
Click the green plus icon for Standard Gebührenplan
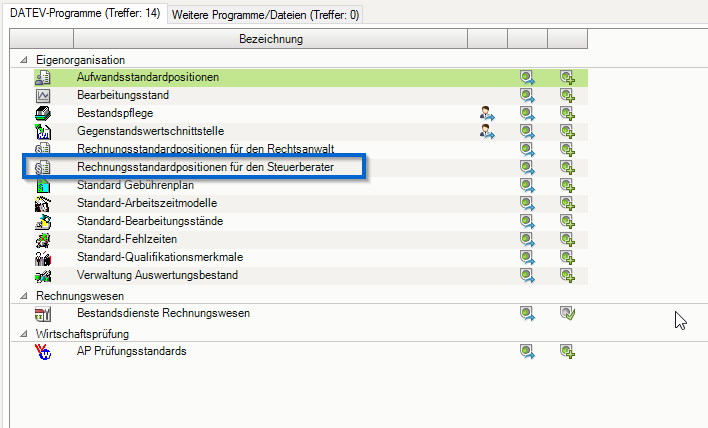tap(567, 186)
